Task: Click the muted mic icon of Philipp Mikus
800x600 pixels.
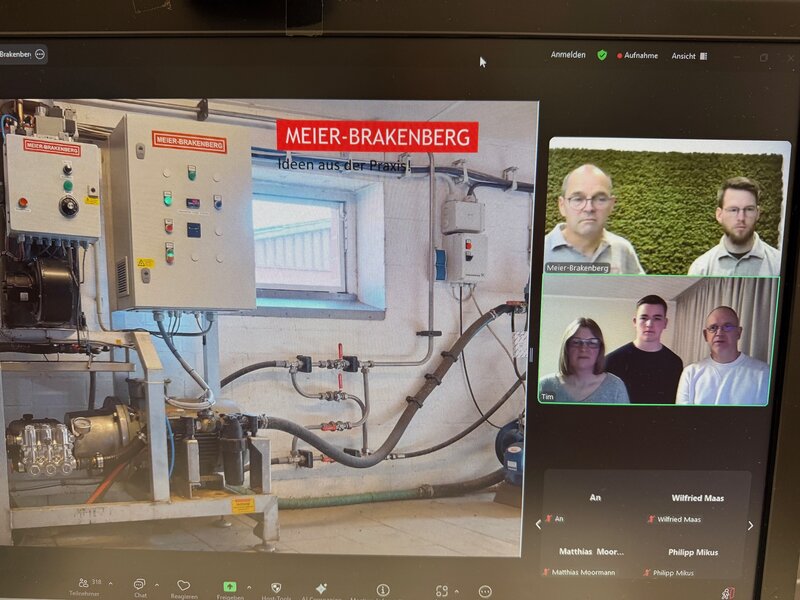Action: click(647, 573)
